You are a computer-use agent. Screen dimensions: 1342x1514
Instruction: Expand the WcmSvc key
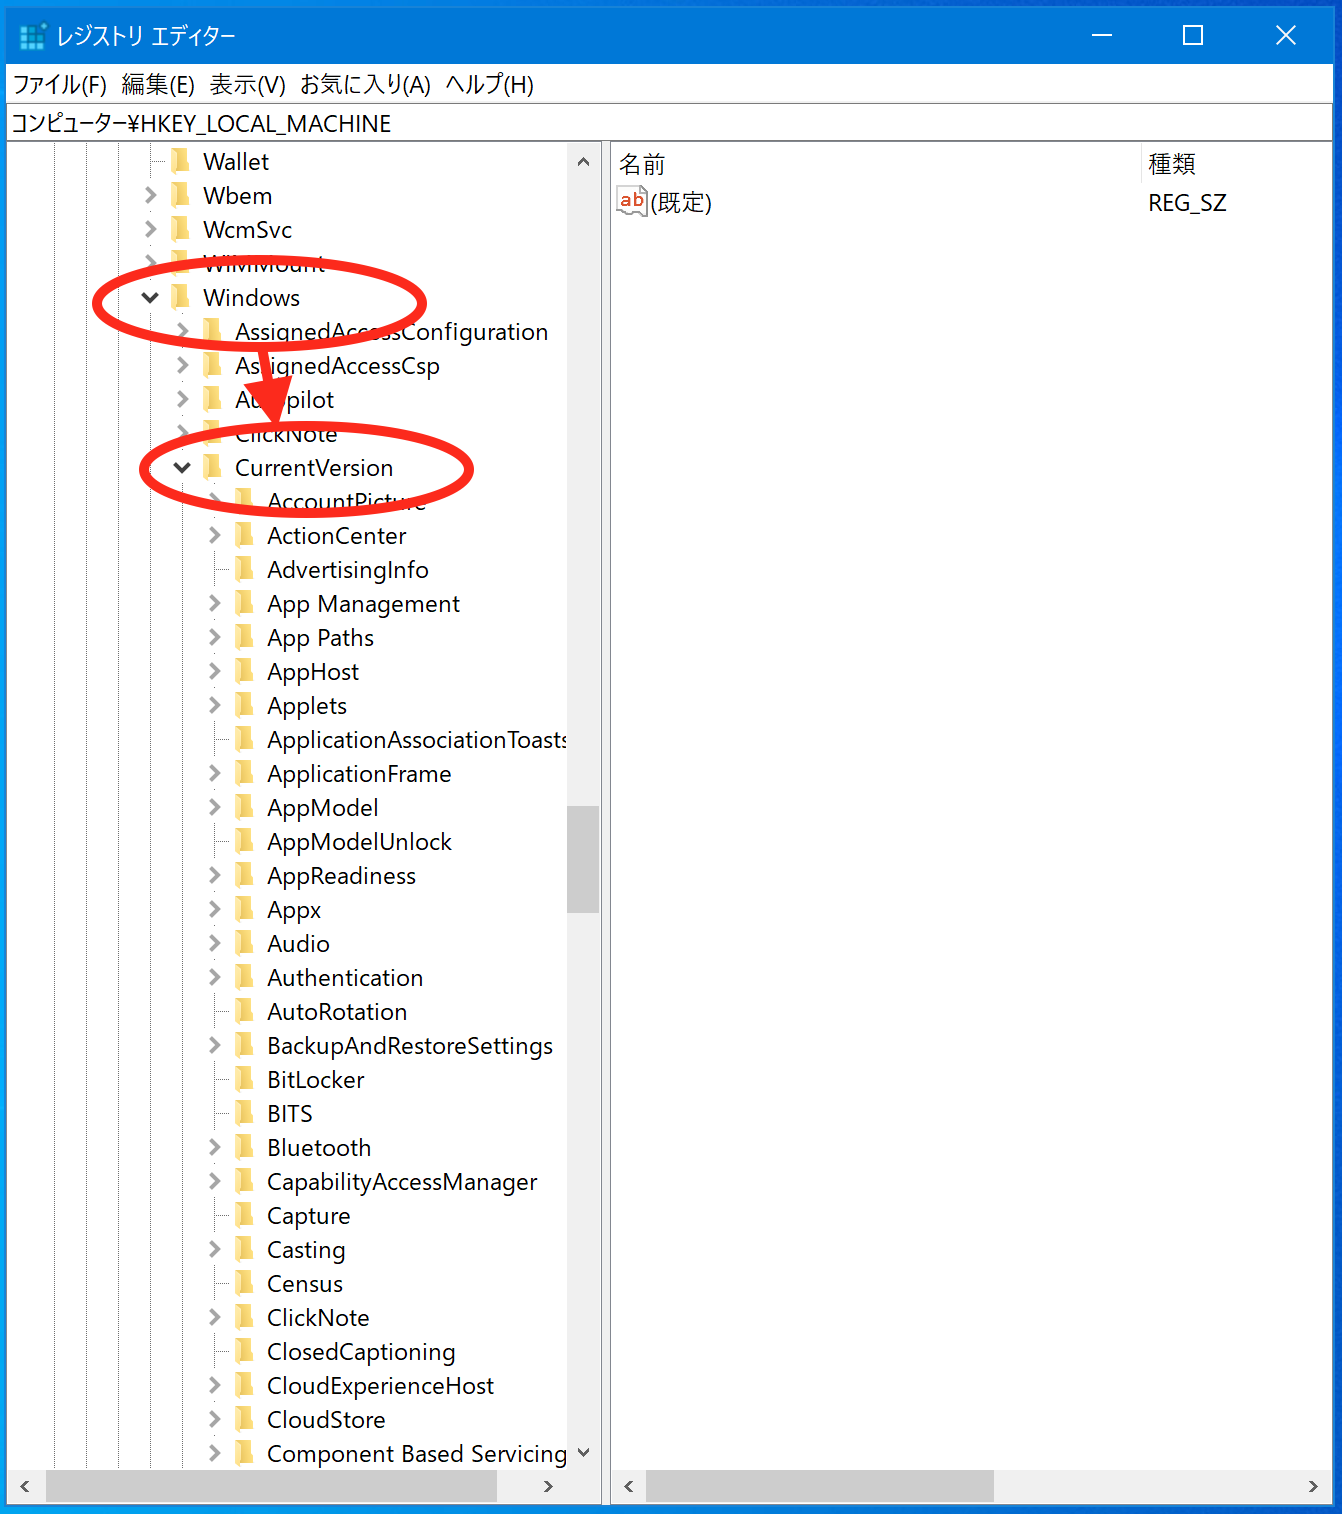[150, 229]
